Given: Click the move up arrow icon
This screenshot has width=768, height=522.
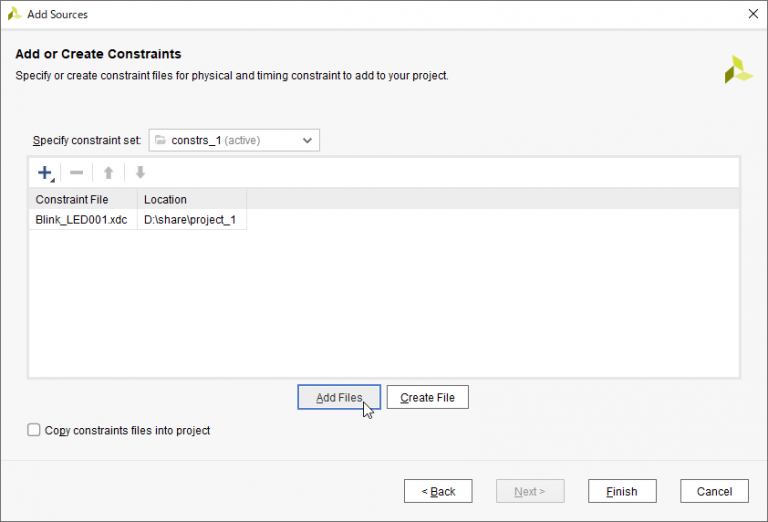Looking at the screenshot, I should [x=108, y=173].
